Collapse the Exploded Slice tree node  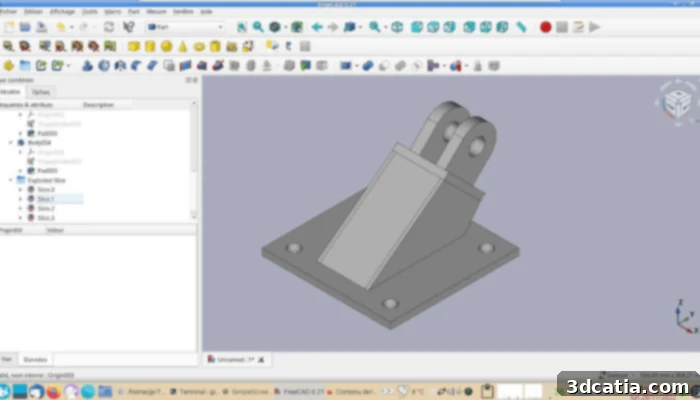[x=11, y=180]
